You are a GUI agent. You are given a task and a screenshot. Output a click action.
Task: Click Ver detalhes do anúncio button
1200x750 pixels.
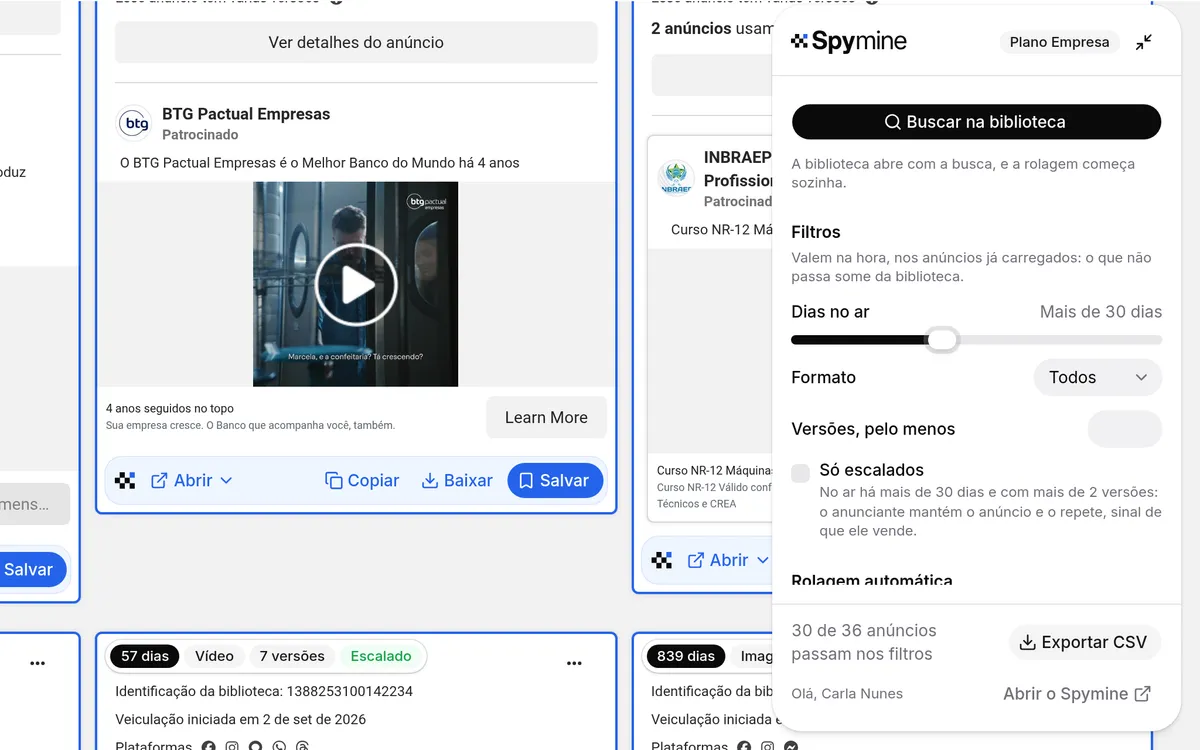point(356,43)
